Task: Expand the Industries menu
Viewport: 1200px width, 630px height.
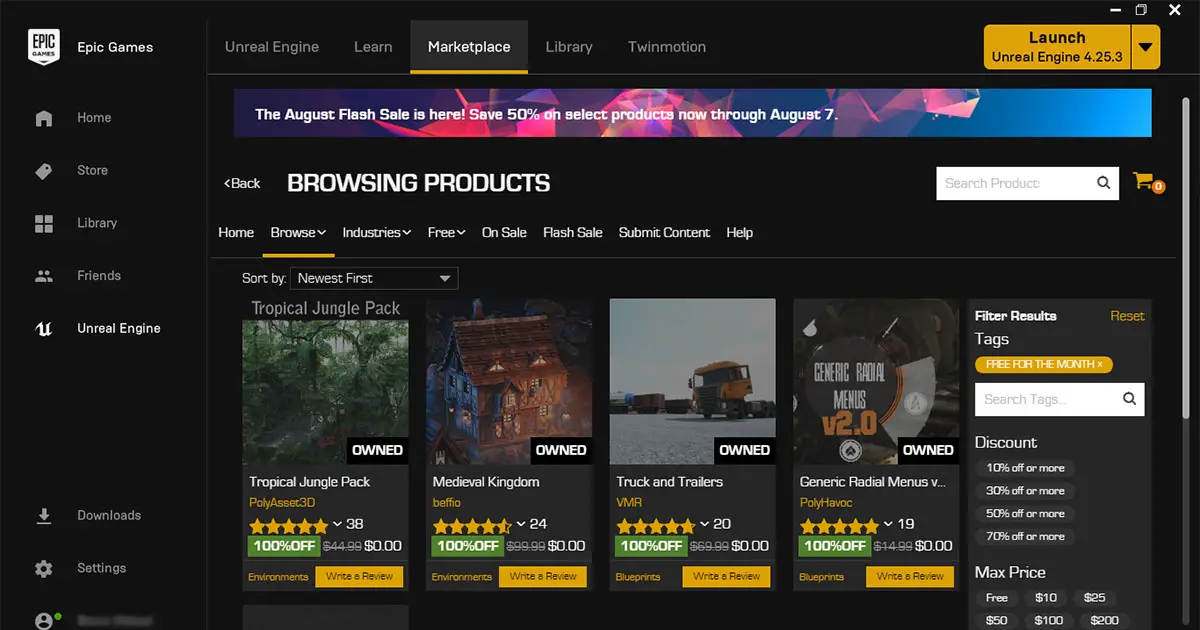Action: click(377, 232)
